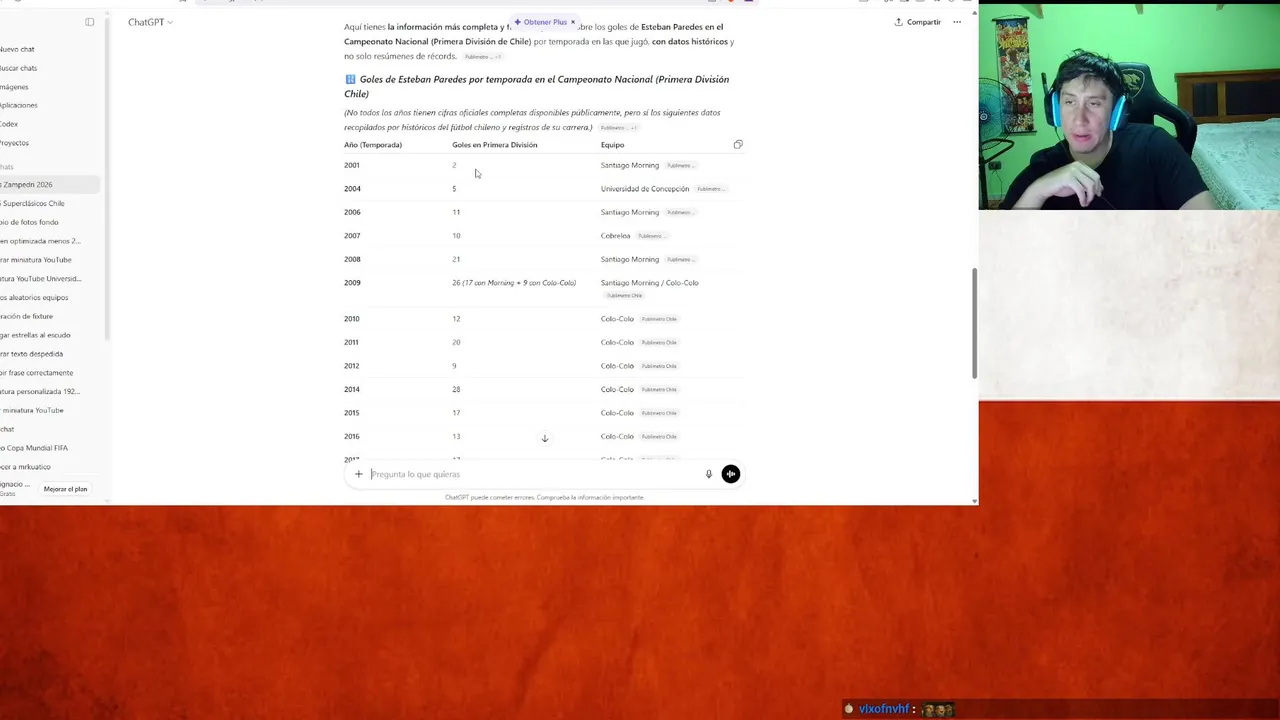The image size is (1280, 720).
Task: Focus the 'Pregunta lo que quieras' input field
Action: pyautogui.click(x=533, y=474)
